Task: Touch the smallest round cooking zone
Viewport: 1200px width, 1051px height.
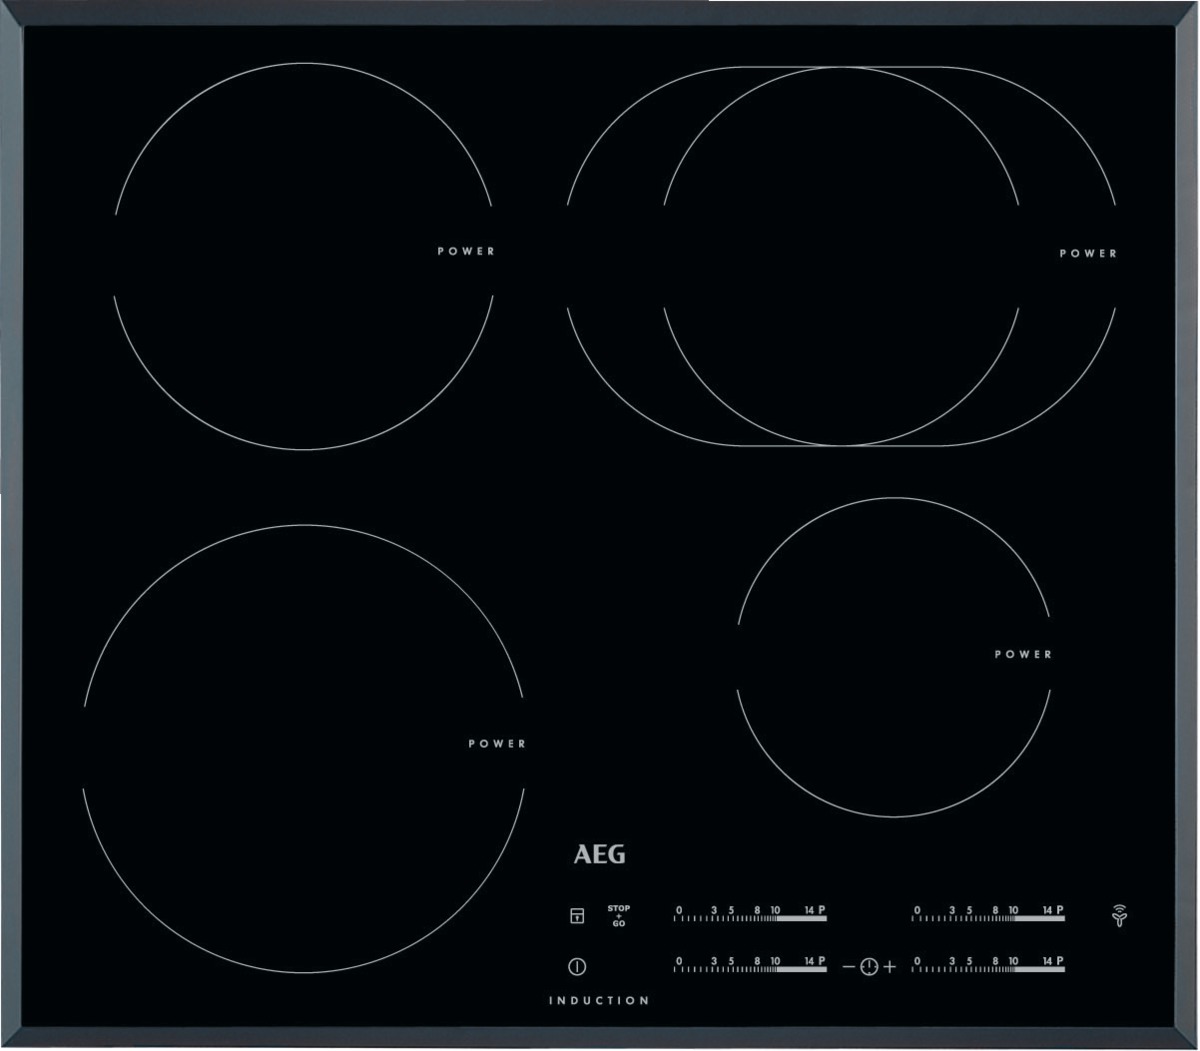Action: point(894,657)
